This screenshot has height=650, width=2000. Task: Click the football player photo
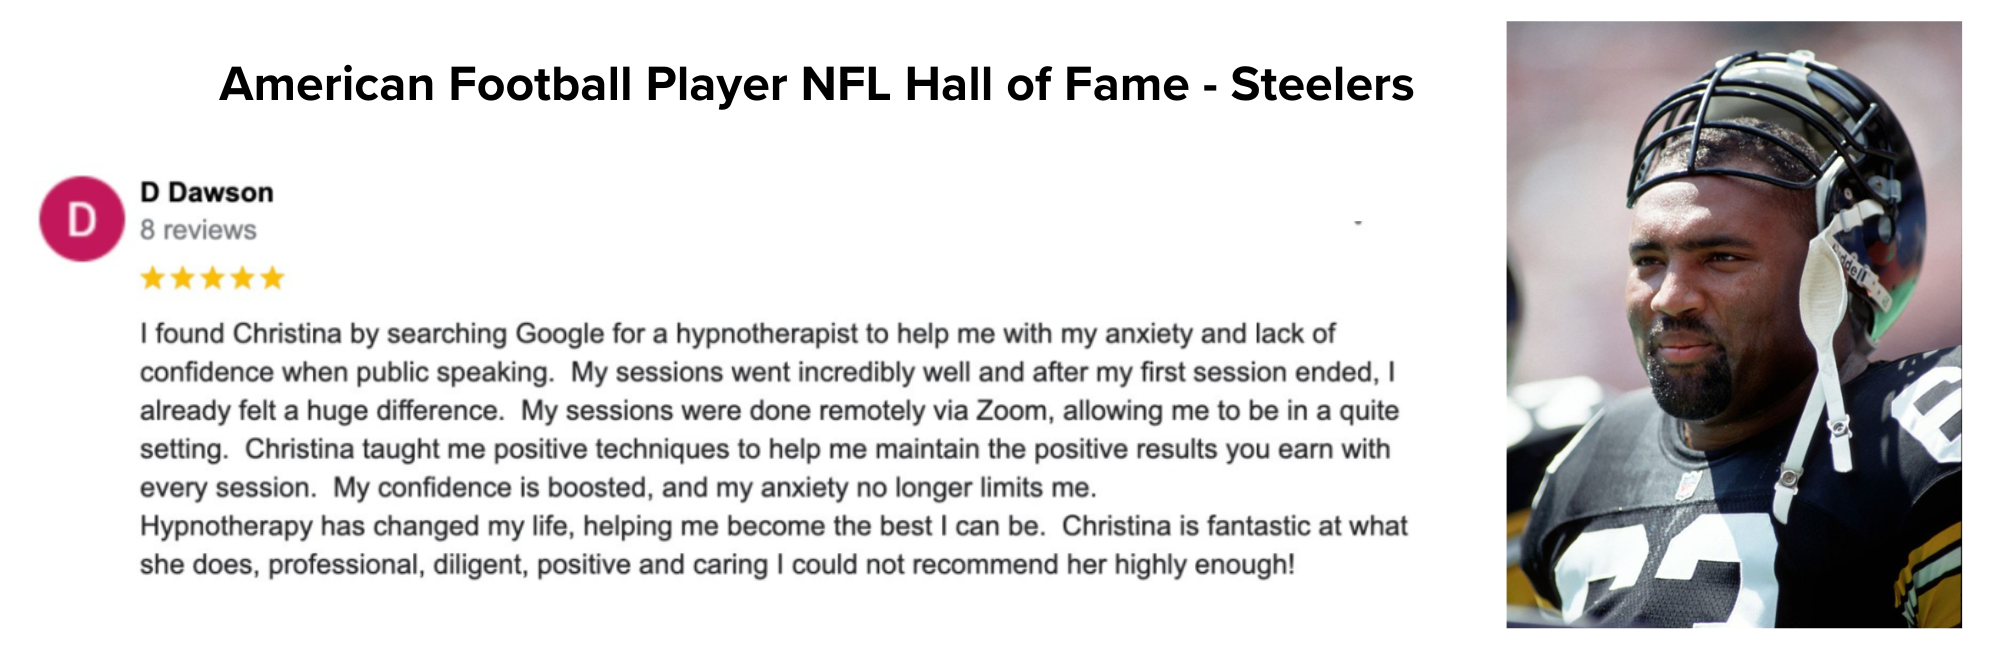click(x=1733, y=324)
